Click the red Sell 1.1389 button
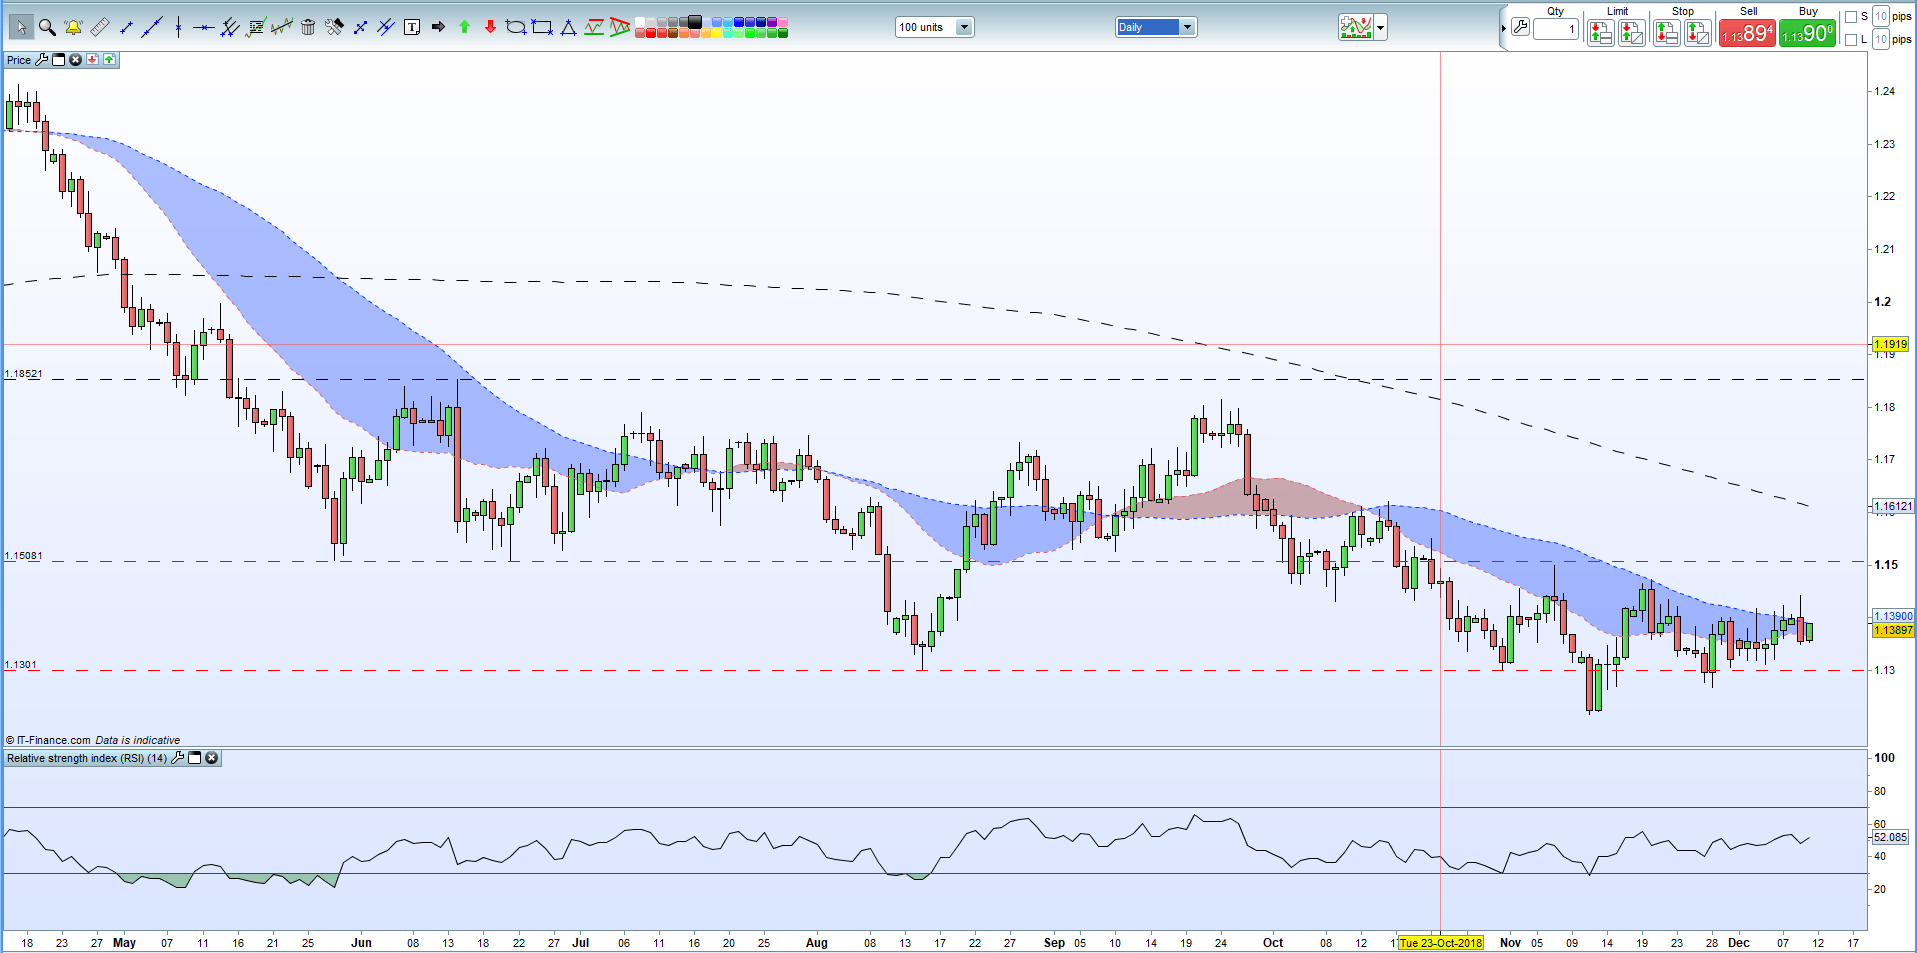Image resolution: width=1917 pixels, height=953 pixels. (1747, 33)
